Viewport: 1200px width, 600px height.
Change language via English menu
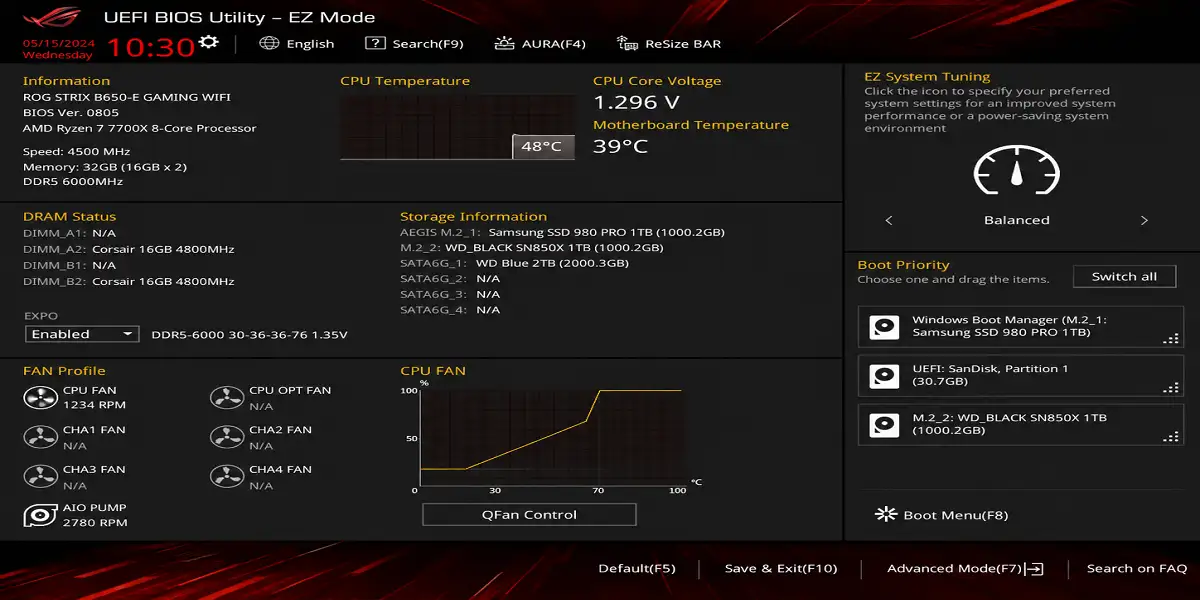coord(310,43)
